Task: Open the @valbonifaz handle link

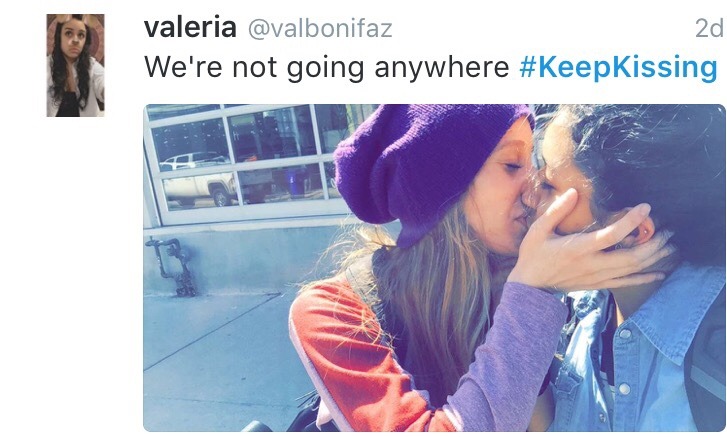Action: pyautogui.click(x=320, y=29)
